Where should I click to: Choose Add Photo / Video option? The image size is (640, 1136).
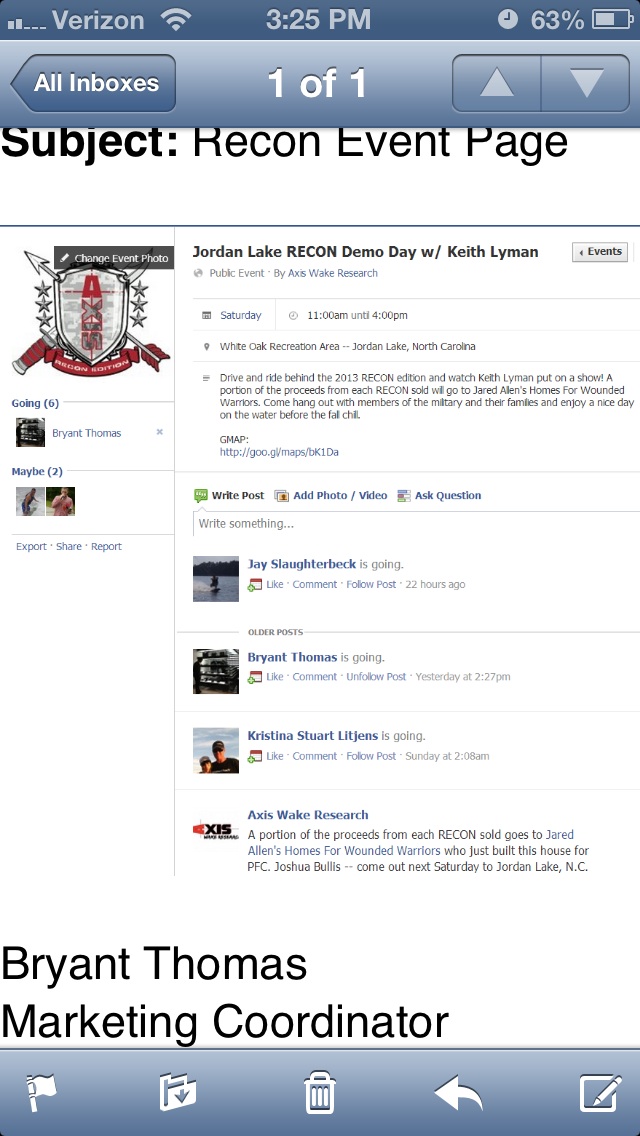(x=331, y=496)
